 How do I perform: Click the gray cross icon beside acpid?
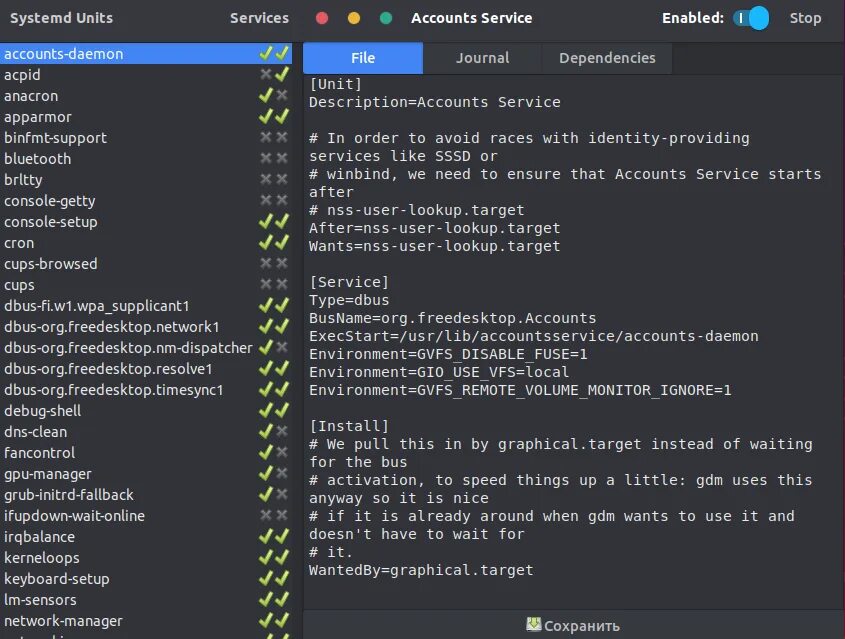pyautogui.click(x=266, y=75)
